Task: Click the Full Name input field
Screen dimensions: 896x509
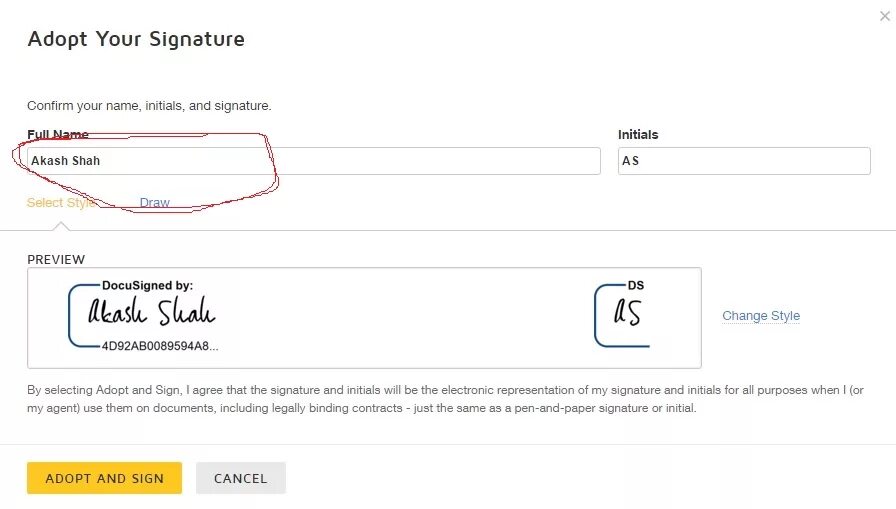Action: tap(314, 161)
